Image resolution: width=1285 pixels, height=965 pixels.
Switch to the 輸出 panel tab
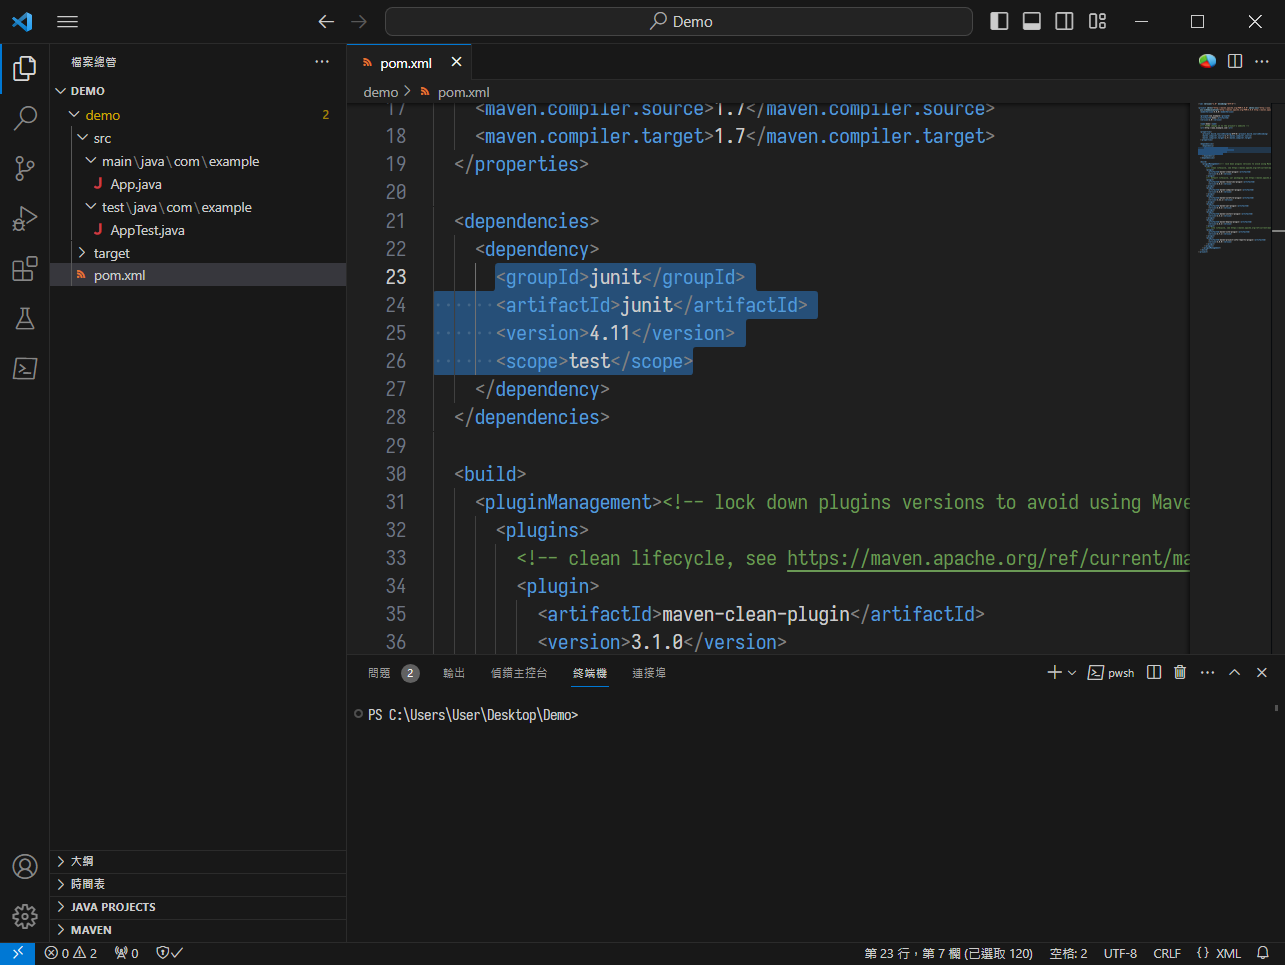[454, 673]
